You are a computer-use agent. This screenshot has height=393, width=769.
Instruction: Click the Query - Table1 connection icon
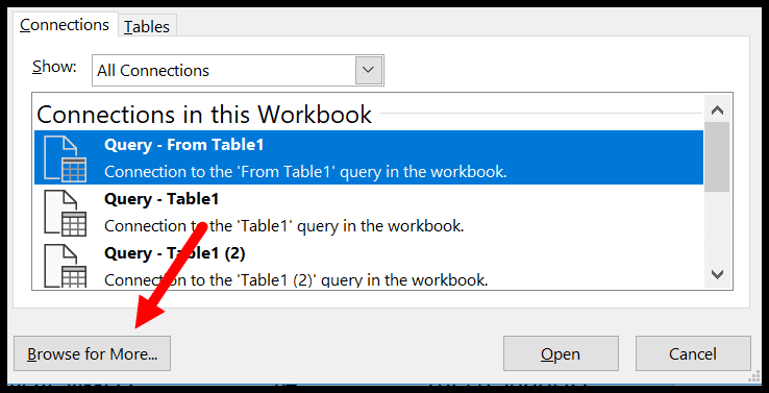coord(65,212)
